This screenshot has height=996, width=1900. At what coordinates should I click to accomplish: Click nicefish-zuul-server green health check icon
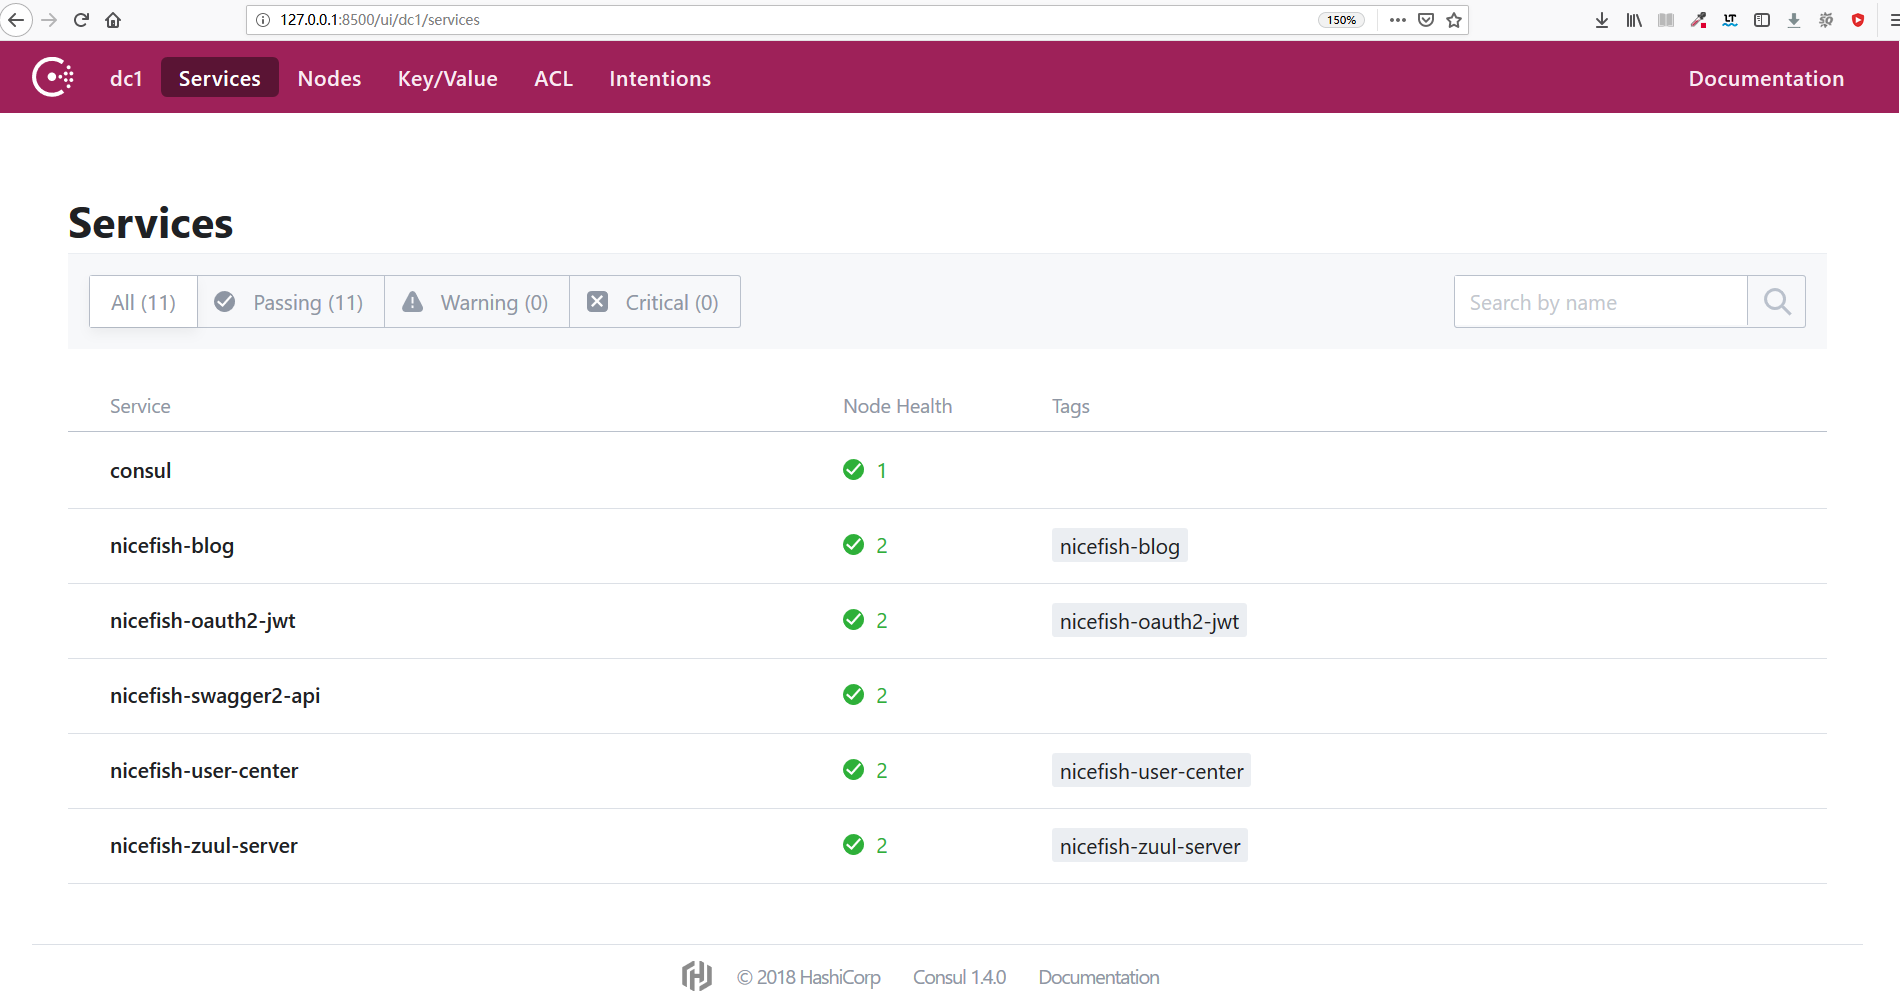click(853, 844)
